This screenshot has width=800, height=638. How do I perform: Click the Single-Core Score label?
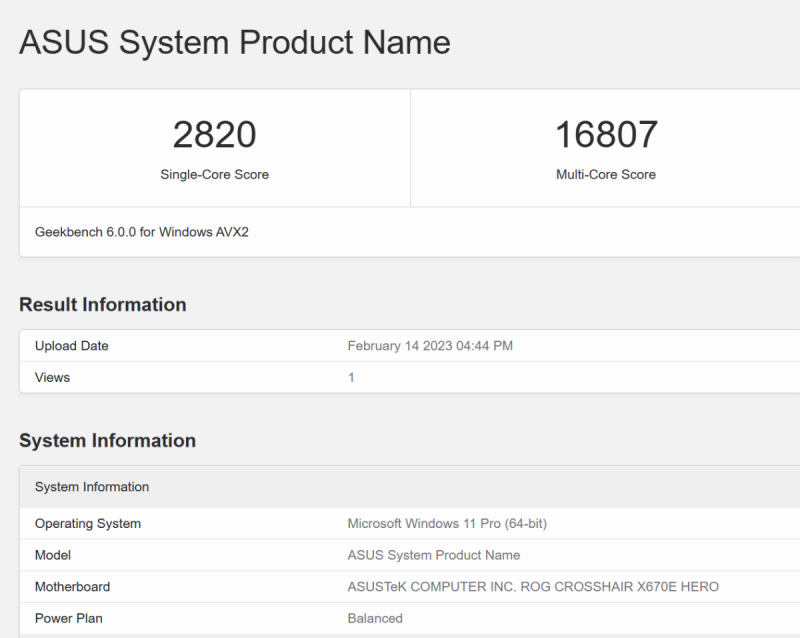(x=214, y=174)
